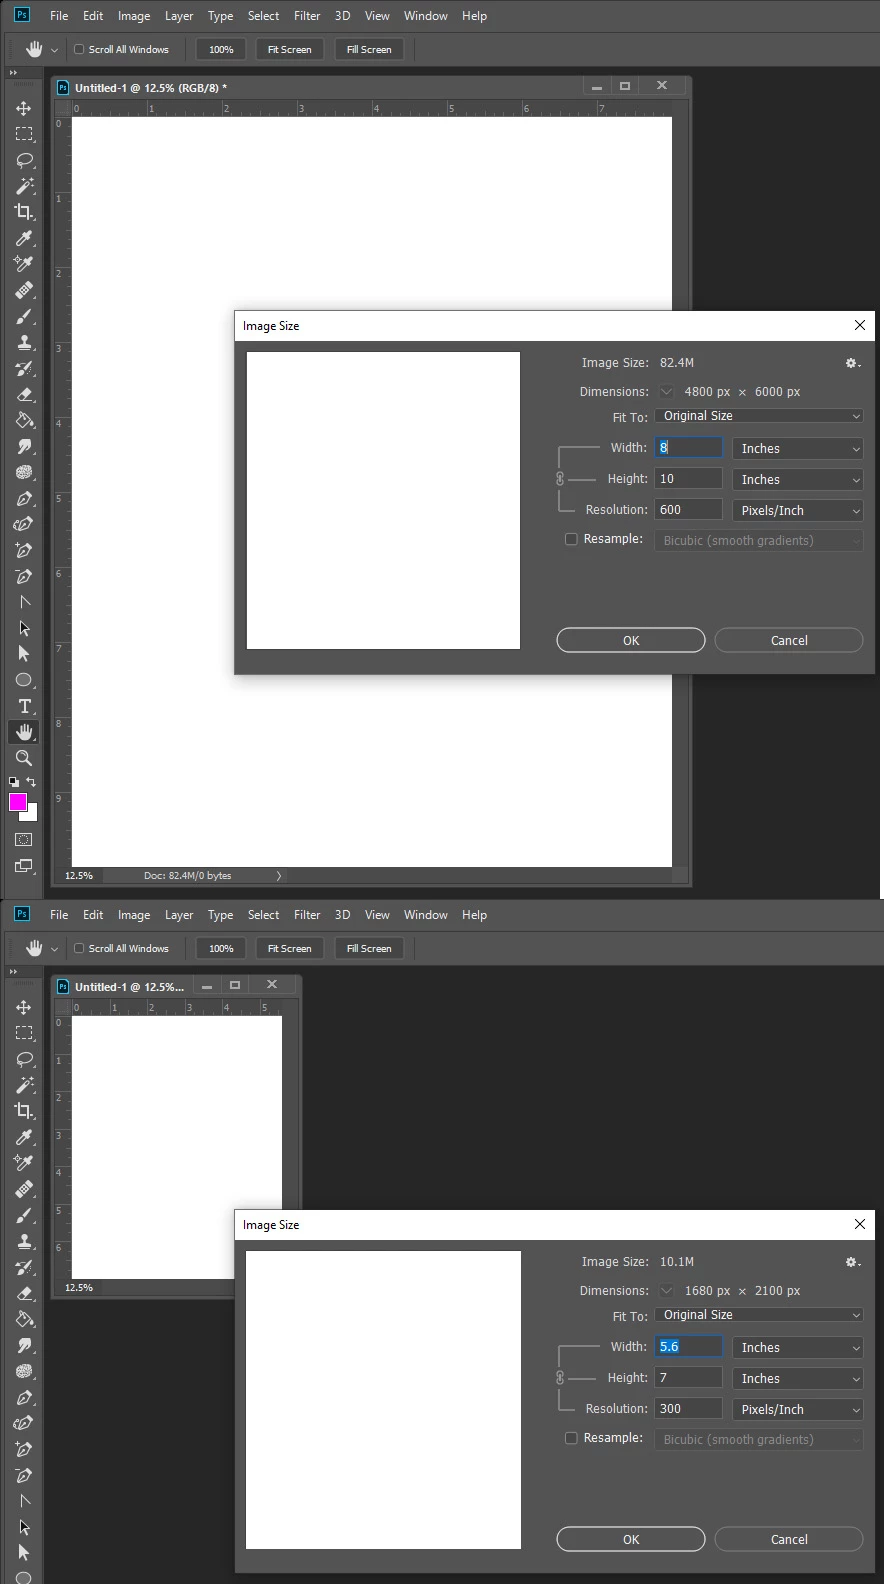Open the gear settings in the 82.4M Image Size dialog

coord(852,363)
